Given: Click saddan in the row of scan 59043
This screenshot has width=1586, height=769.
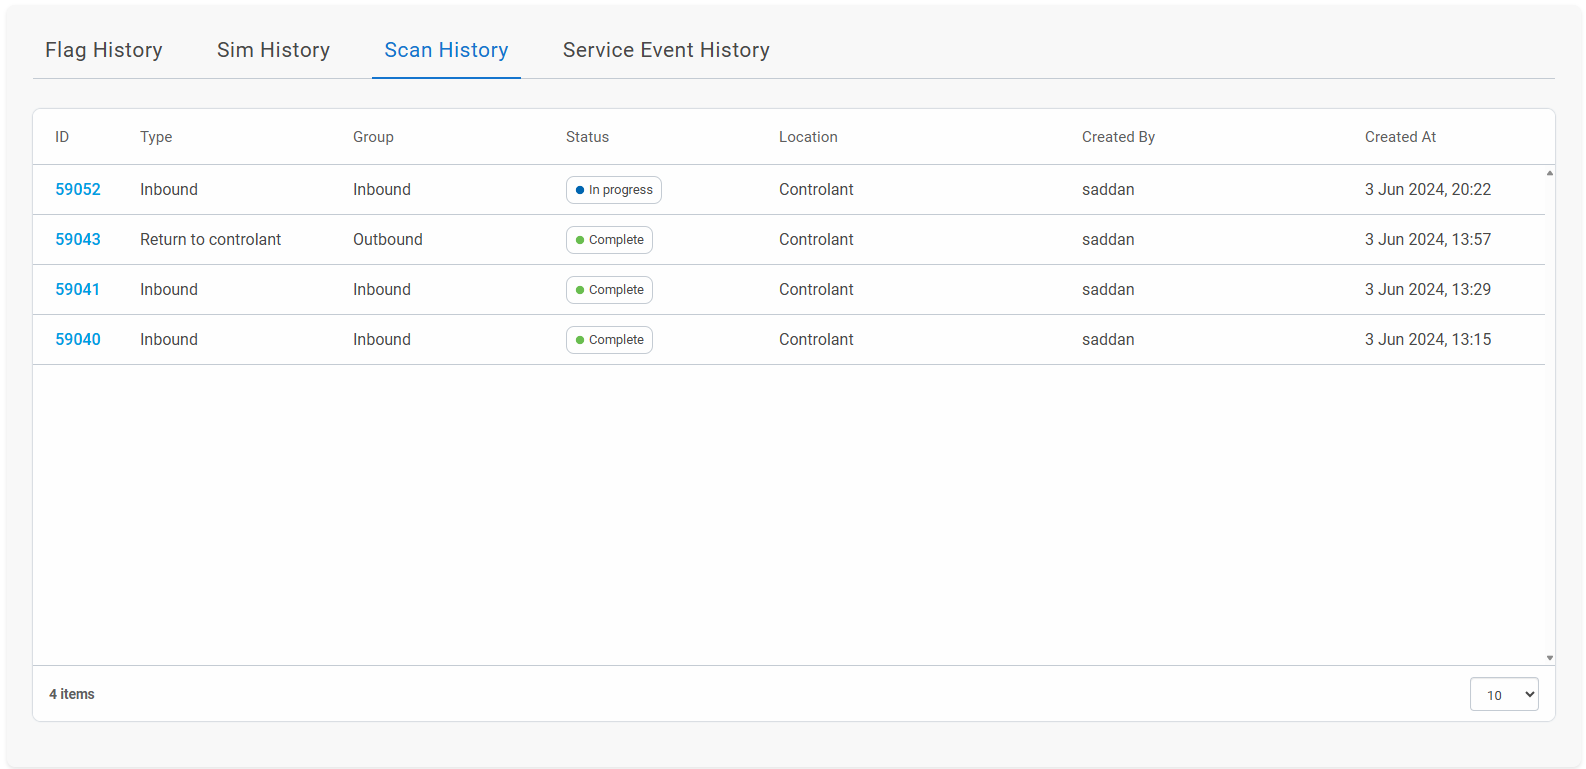Looking at the screenshot, I should click(1108, 240).
